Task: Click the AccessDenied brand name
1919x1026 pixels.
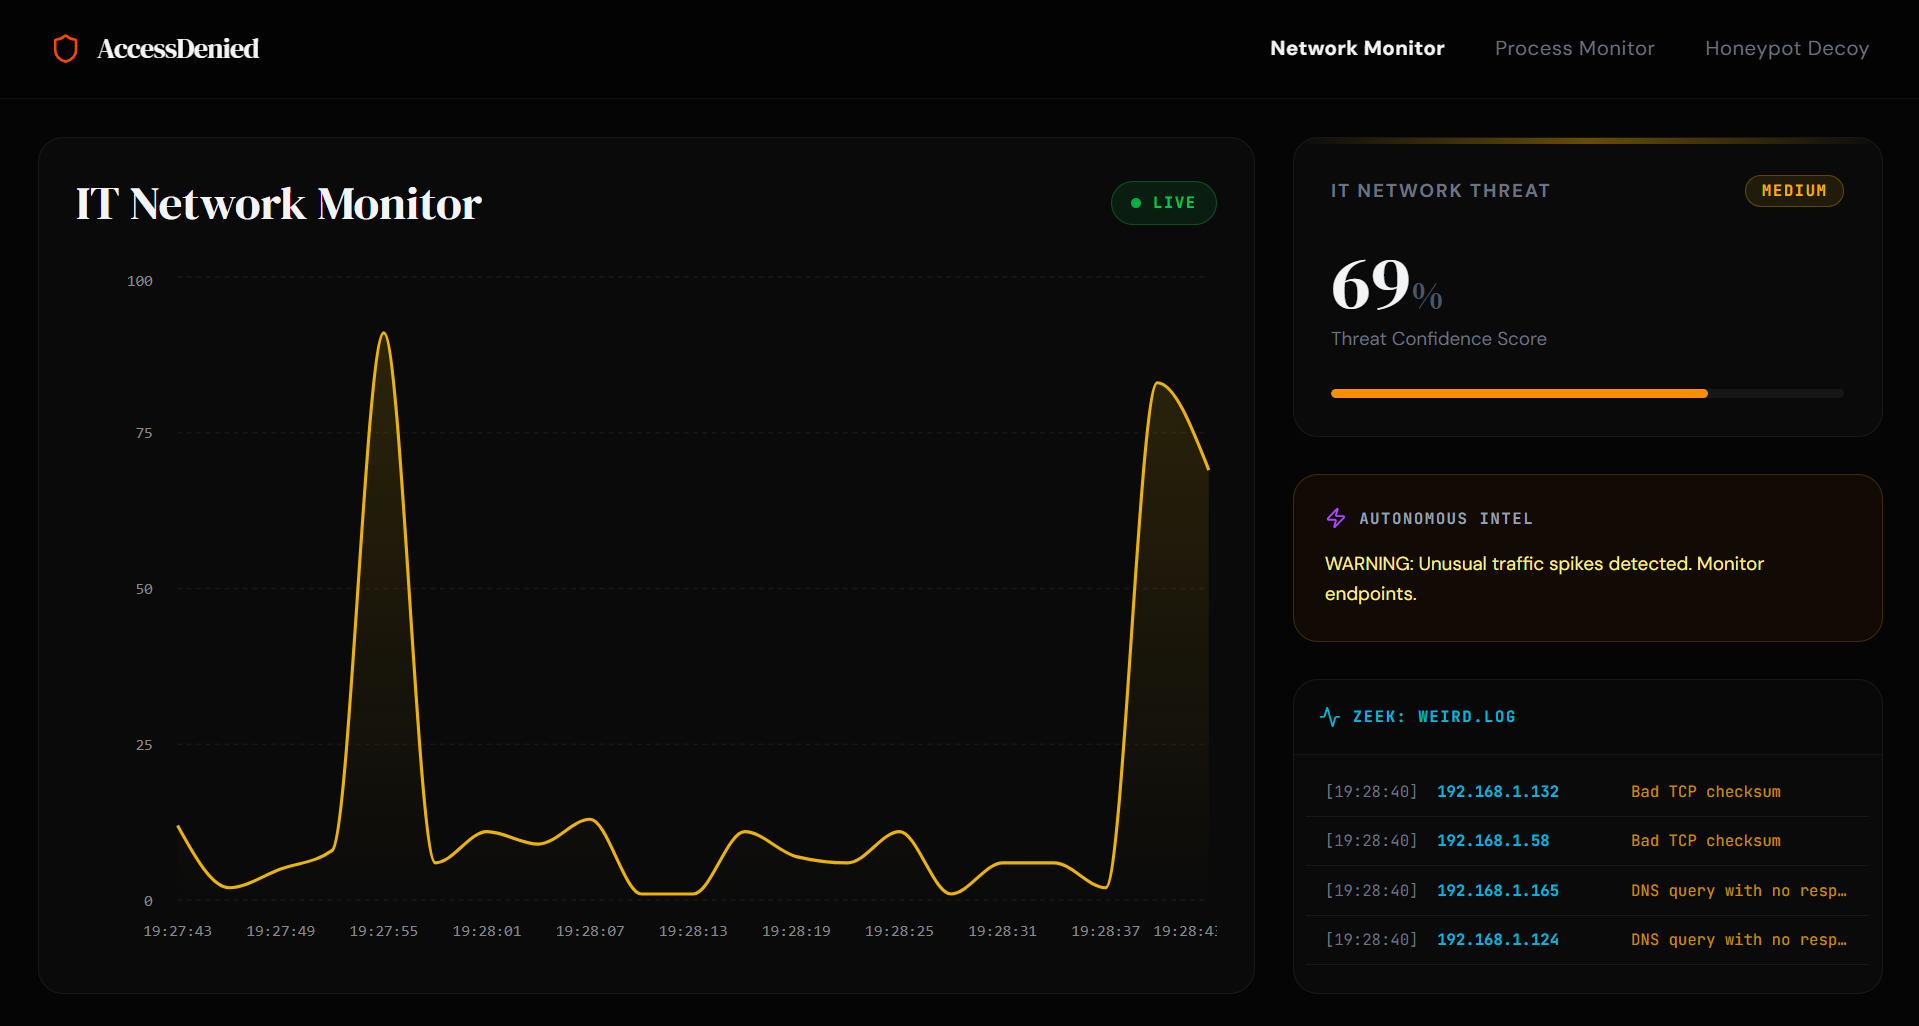Action: point(178,48)
